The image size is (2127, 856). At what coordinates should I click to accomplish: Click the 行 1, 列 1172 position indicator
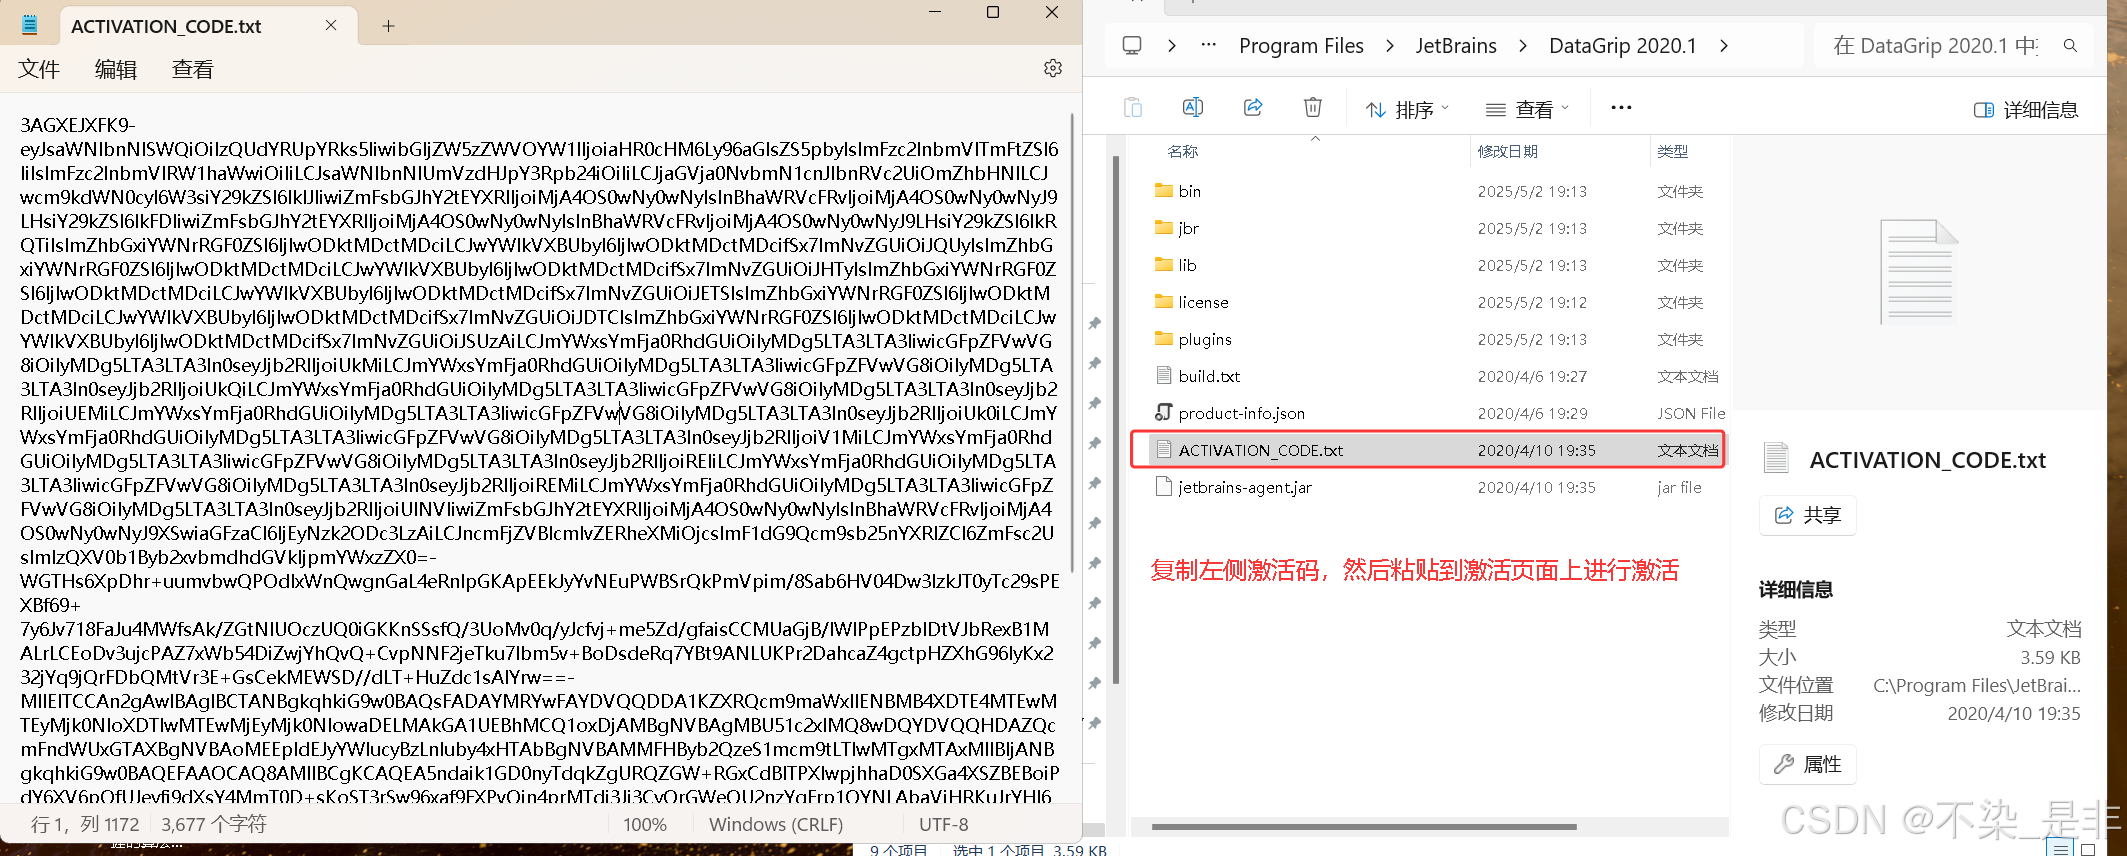[x=85, y=825]
